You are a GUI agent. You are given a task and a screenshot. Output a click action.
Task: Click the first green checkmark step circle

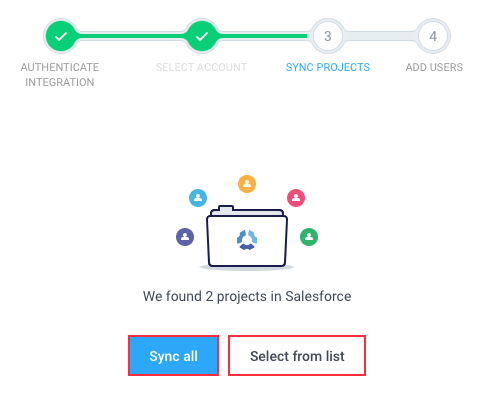pos(61,36)
